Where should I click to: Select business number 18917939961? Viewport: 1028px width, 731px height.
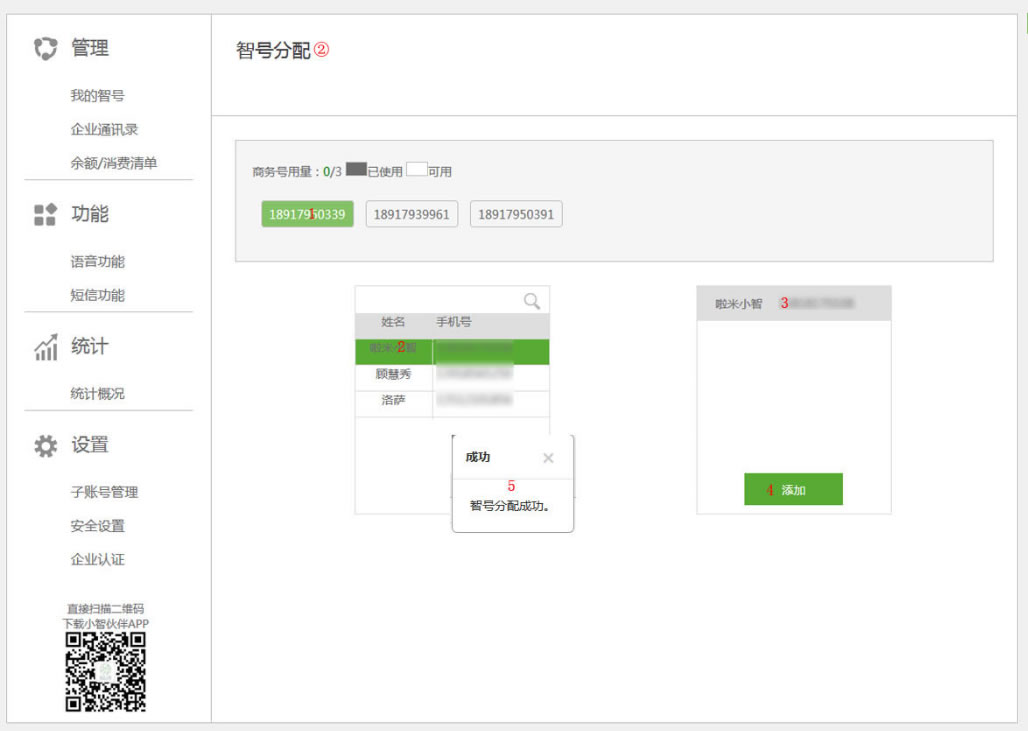pyautogui.click(x=412, y=214)
